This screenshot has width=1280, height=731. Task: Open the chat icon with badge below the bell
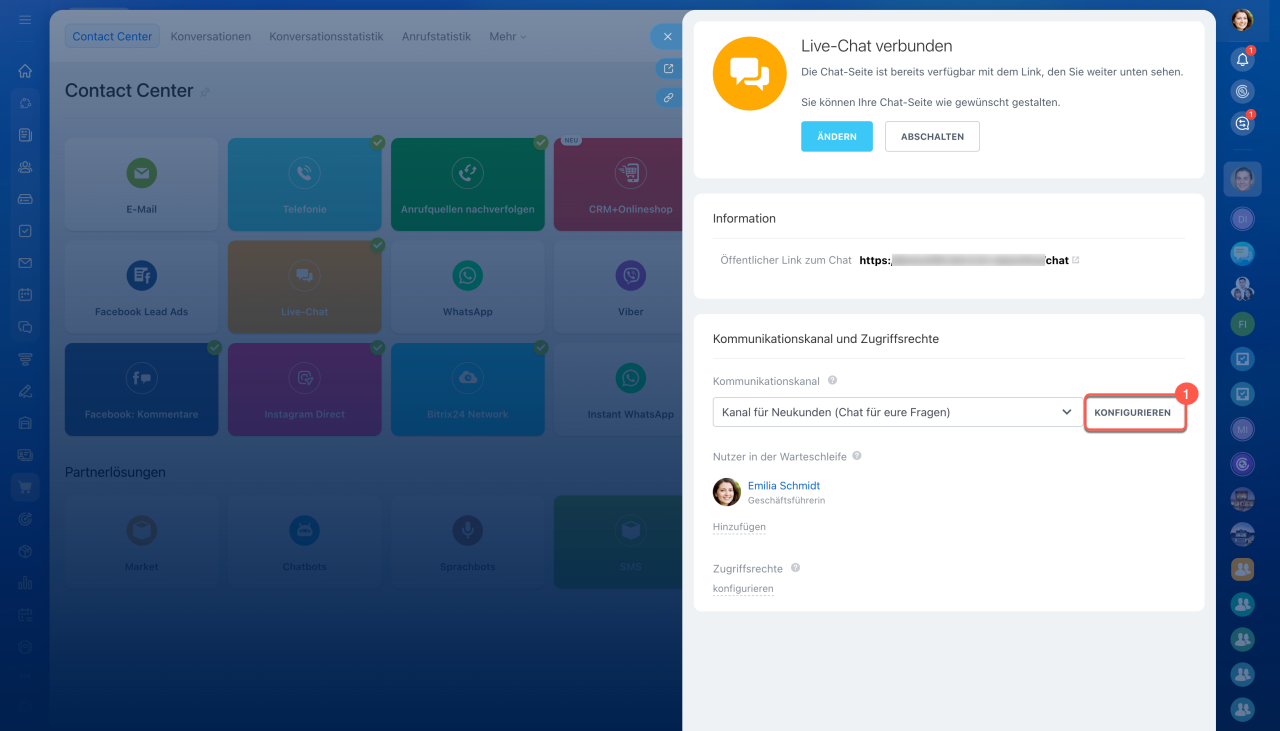click(1242, 124)
